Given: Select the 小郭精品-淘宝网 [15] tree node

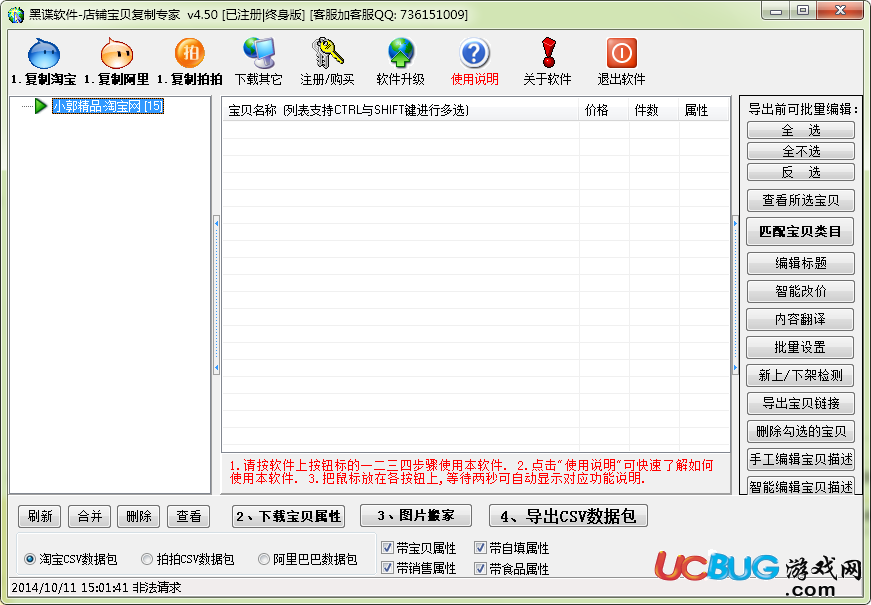Looking at the screenshot, I should click(108, 106).
